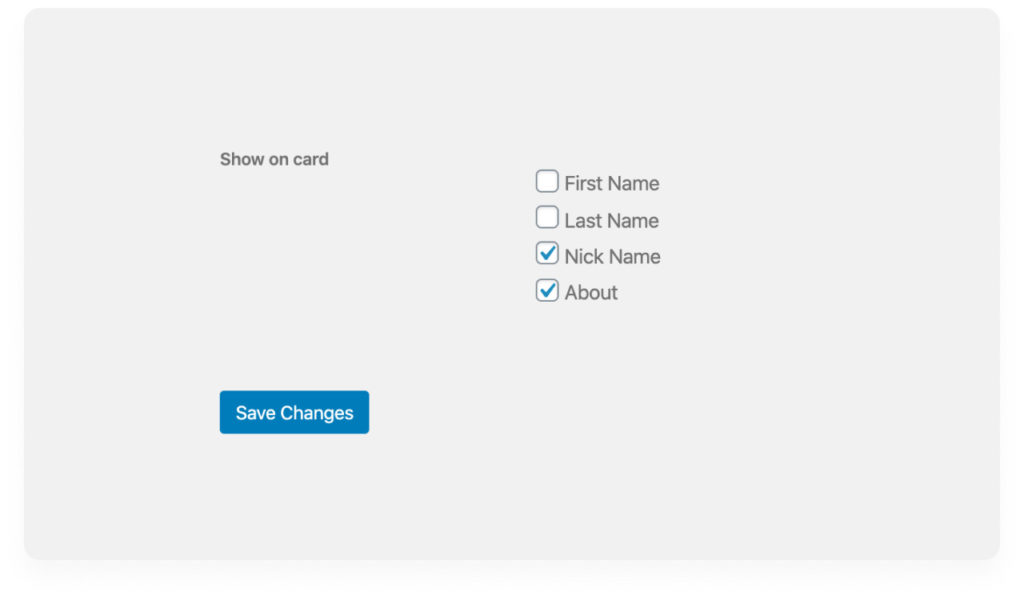This screenshot has width=1024, height=600.
Task: Click the First Name label text
Action: tap(611, 183)
